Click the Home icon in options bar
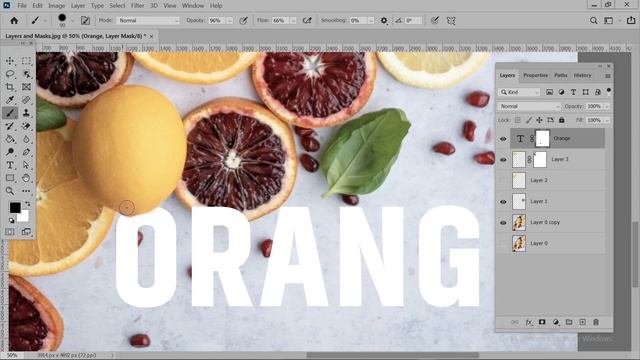The height and width of the screenshot is (360, 640). (14, 20)
